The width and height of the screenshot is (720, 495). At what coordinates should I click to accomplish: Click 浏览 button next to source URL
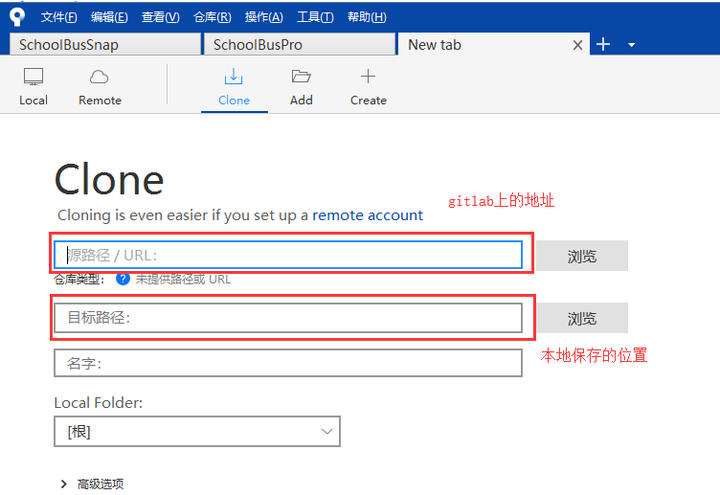[x=582, y=256]
